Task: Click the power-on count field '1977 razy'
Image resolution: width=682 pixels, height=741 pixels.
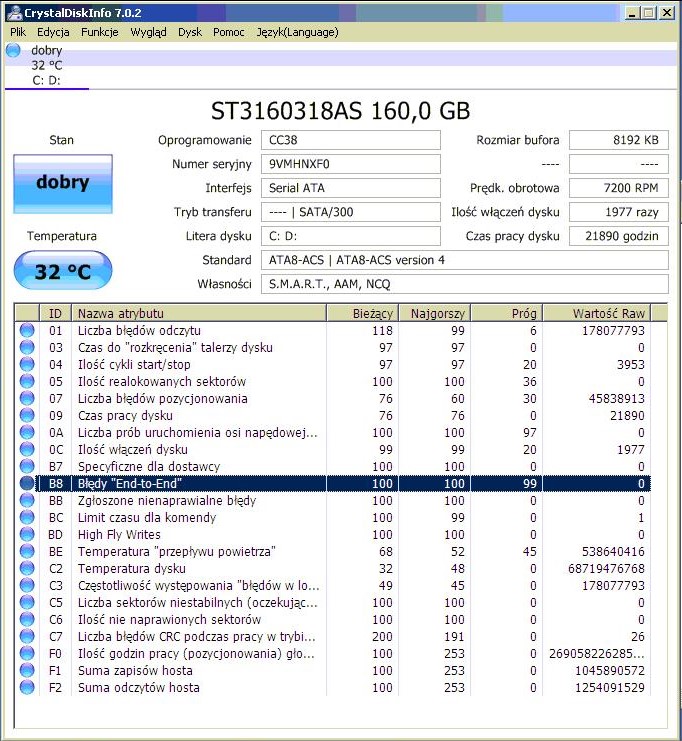Action: click(x=619, y=212)
